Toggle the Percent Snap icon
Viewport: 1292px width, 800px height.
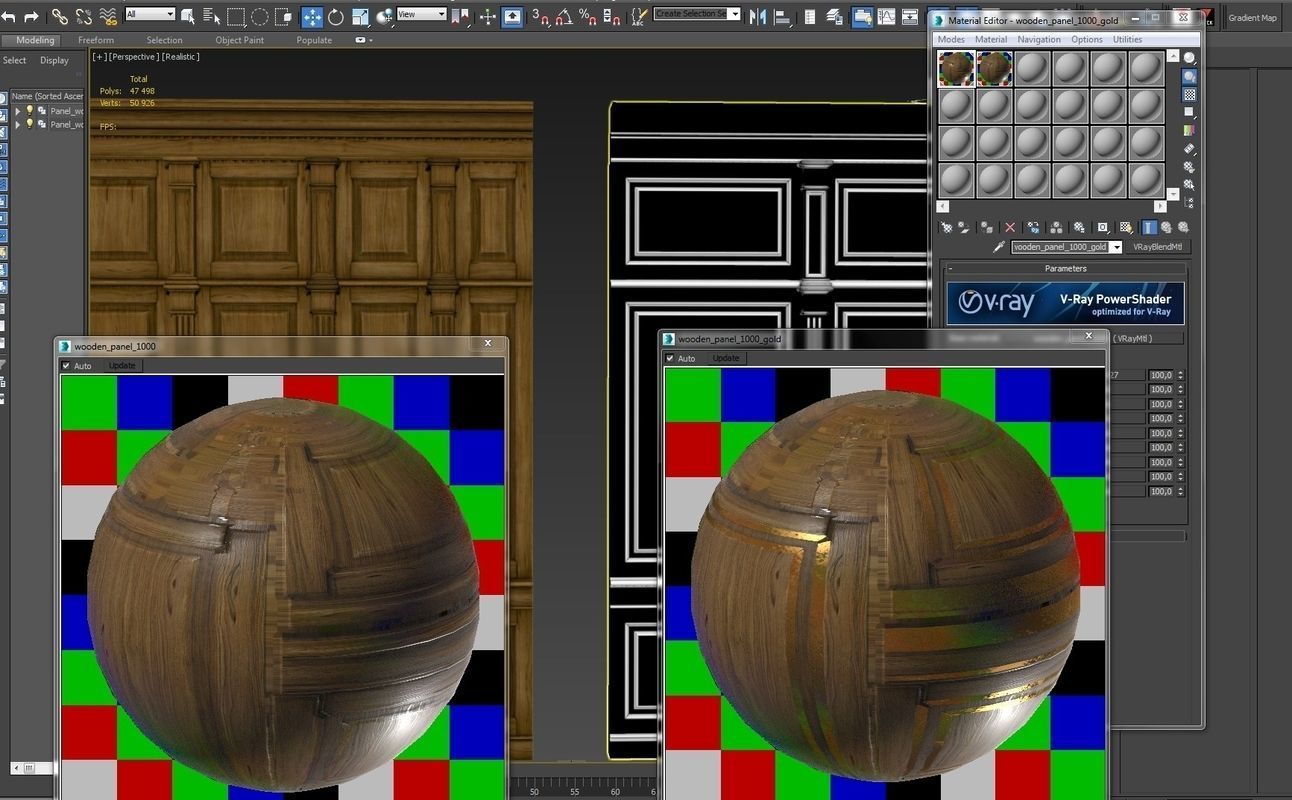pyautogui.click(x=588, y=16)
